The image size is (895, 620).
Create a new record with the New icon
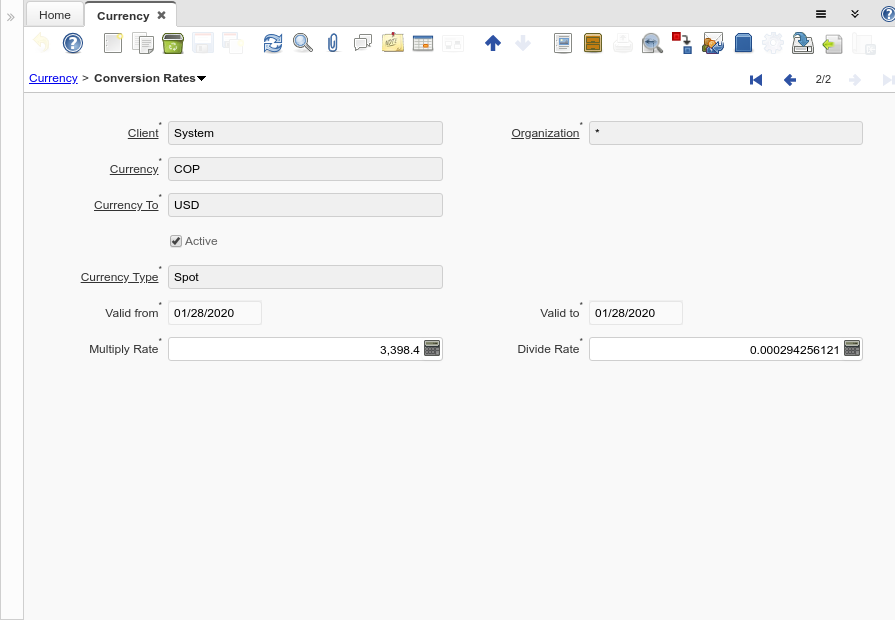[x=113, y=43]
